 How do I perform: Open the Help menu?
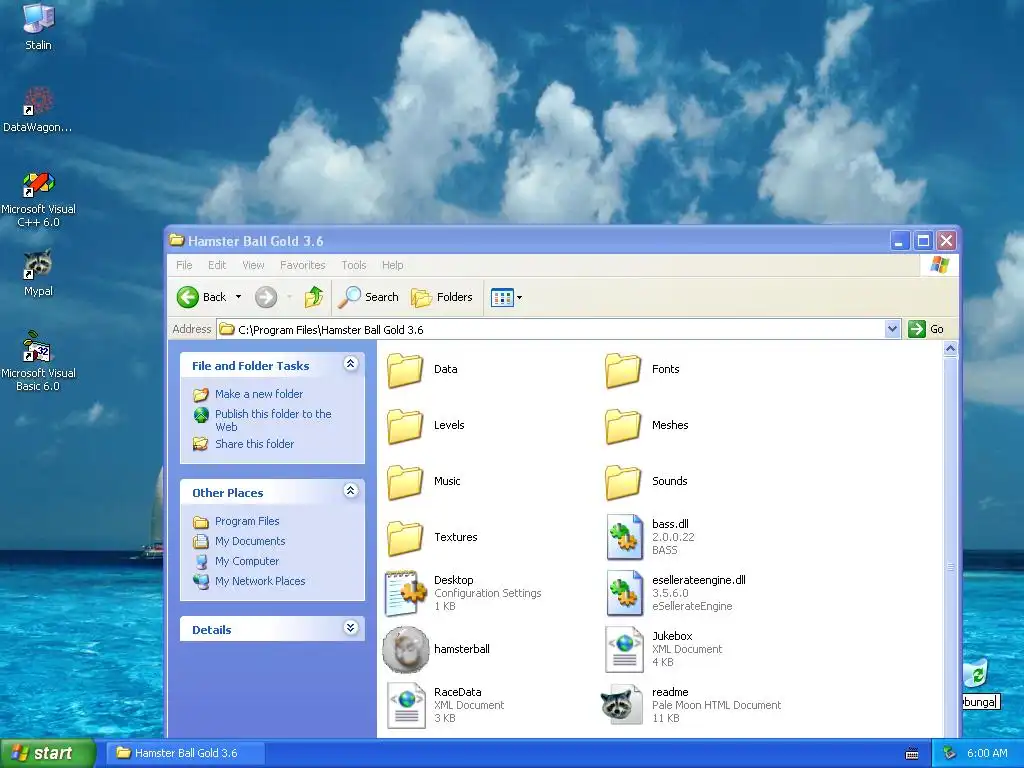pos(392,265)
